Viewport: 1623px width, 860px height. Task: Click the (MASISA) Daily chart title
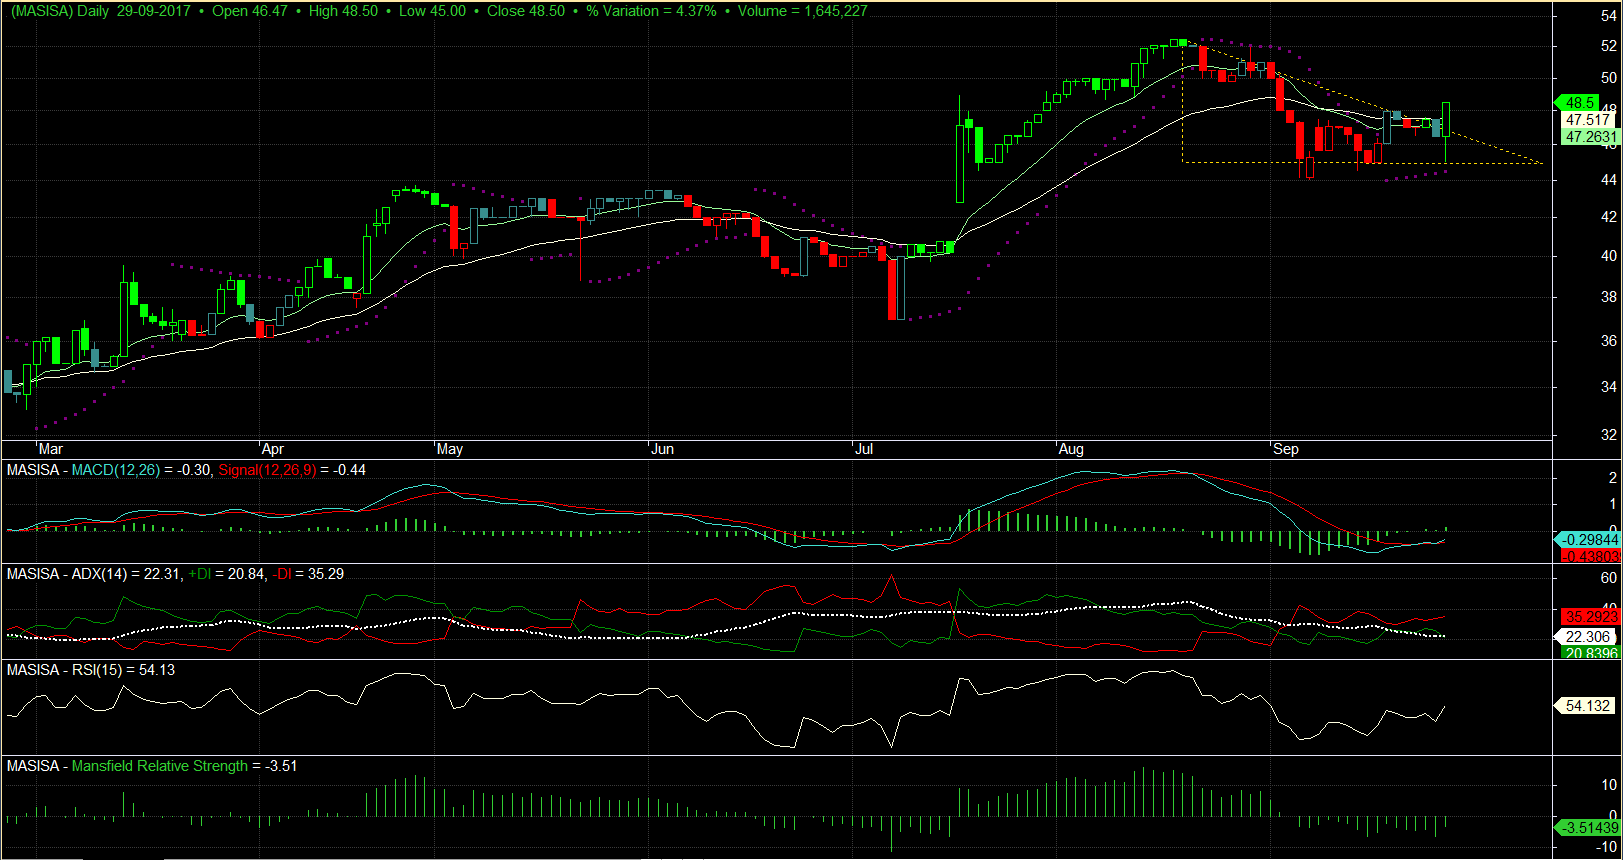point(58,11)
